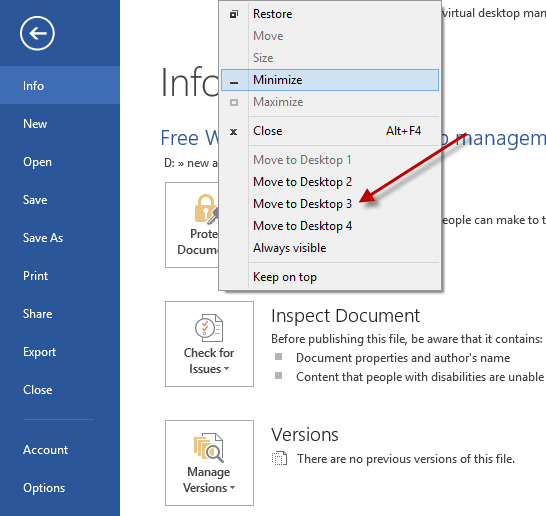Open the Account page
Screen dimensions: 546x516
pos(45,450)
